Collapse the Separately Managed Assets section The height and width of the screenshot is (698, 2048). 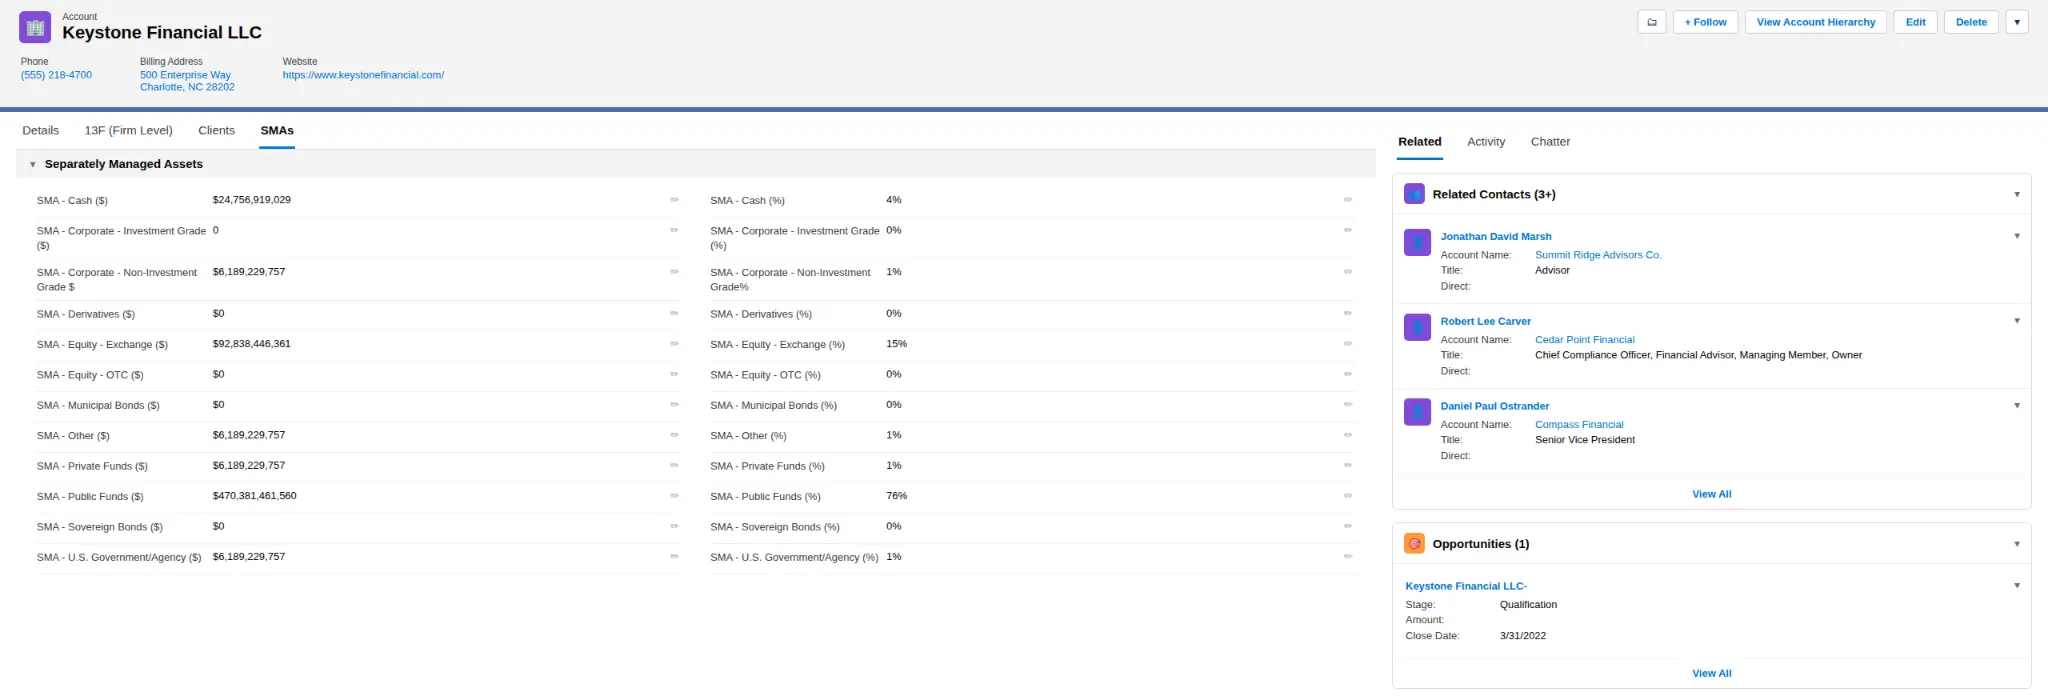click(33, 164)
